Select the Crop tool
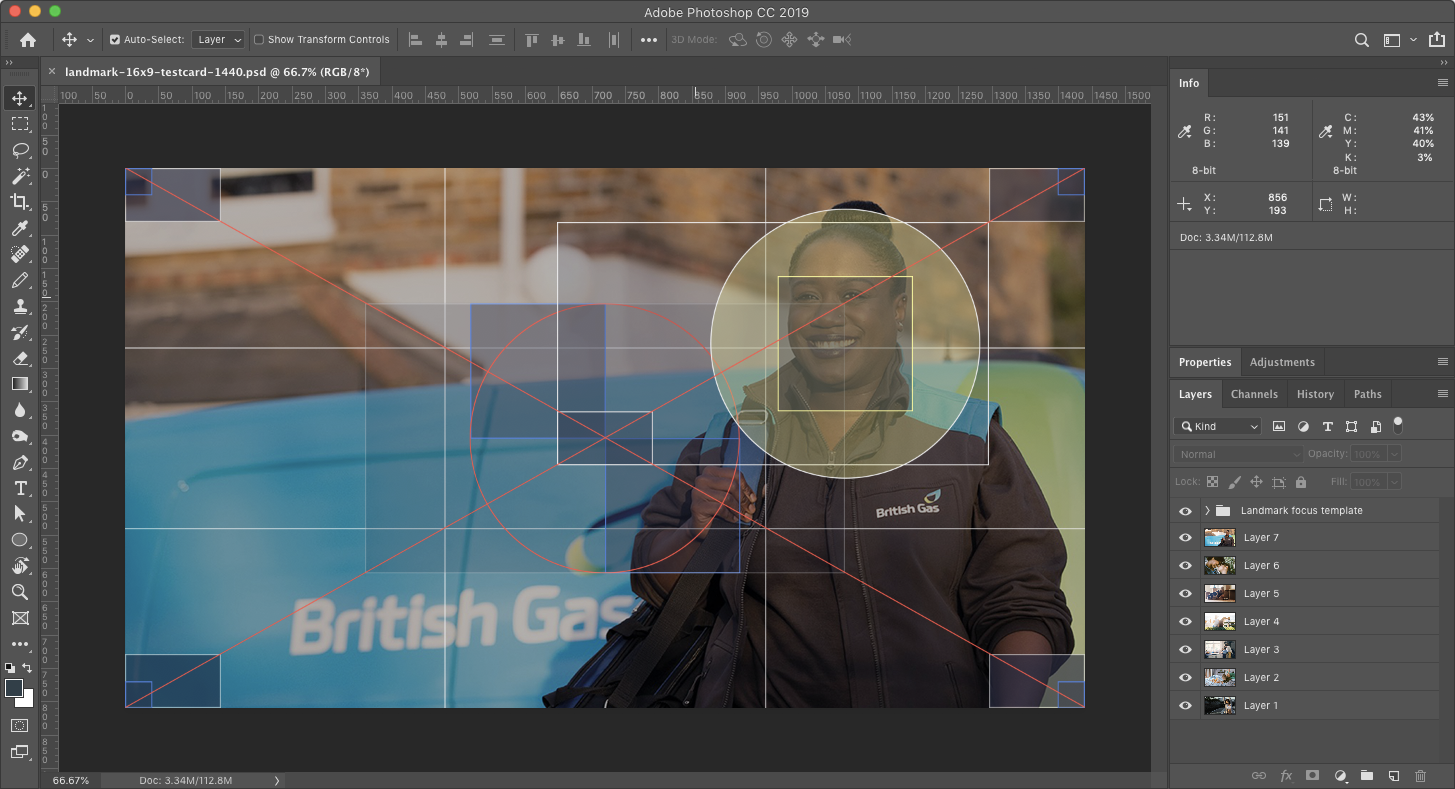1455x789 pixels. tap(20, 202)
